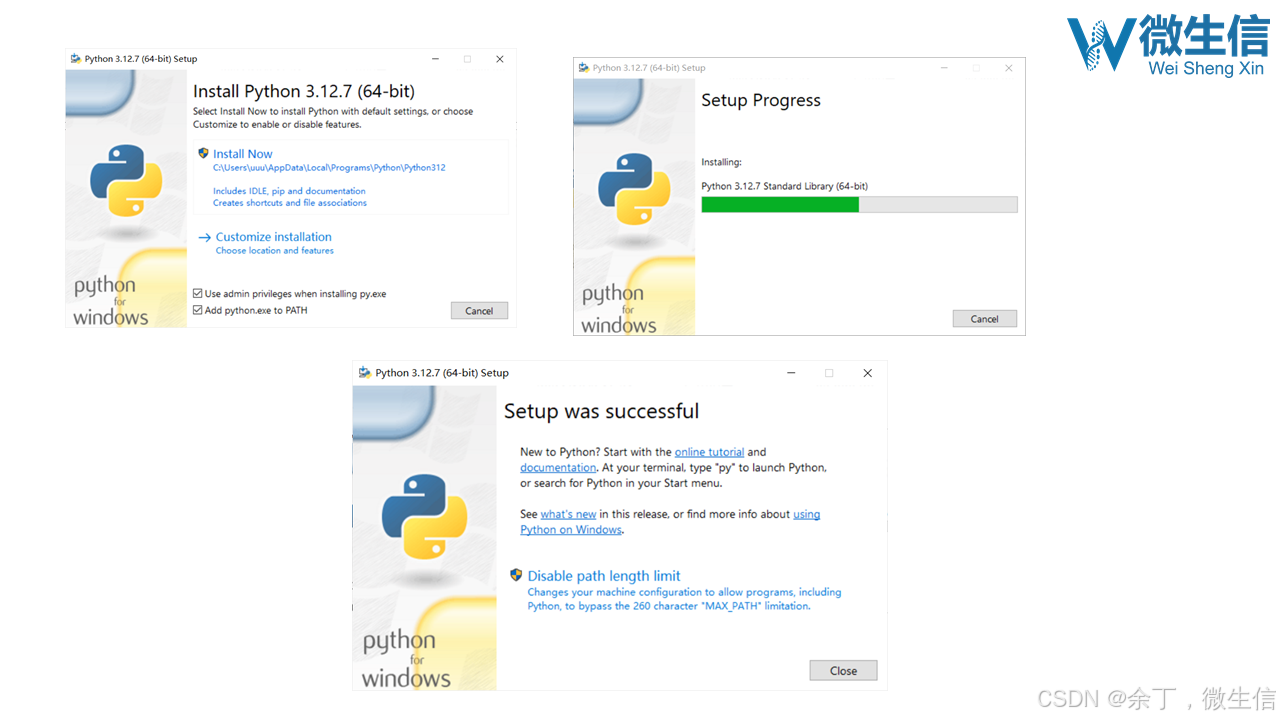The width and height of the screenshot is (1280, 720).
Task: Click 'Creates shortcuts and file associations' text
Action: (x=290, y=203)
